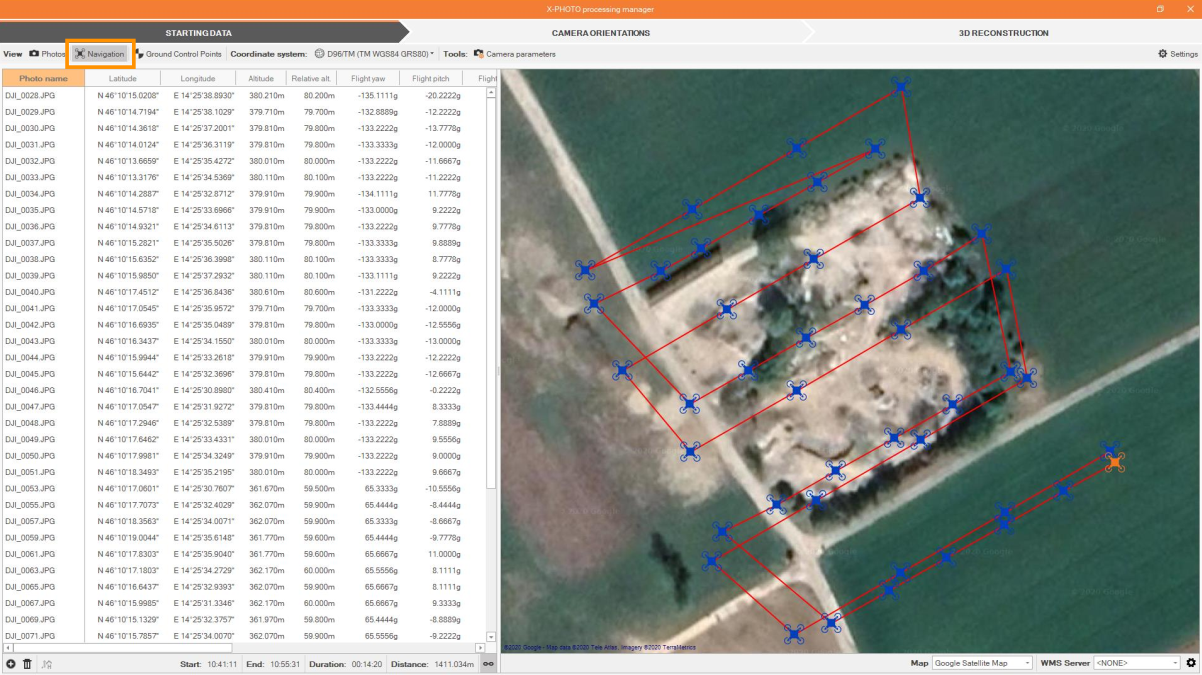
Task: Click the delete trash icon
Action: point(27,664)
